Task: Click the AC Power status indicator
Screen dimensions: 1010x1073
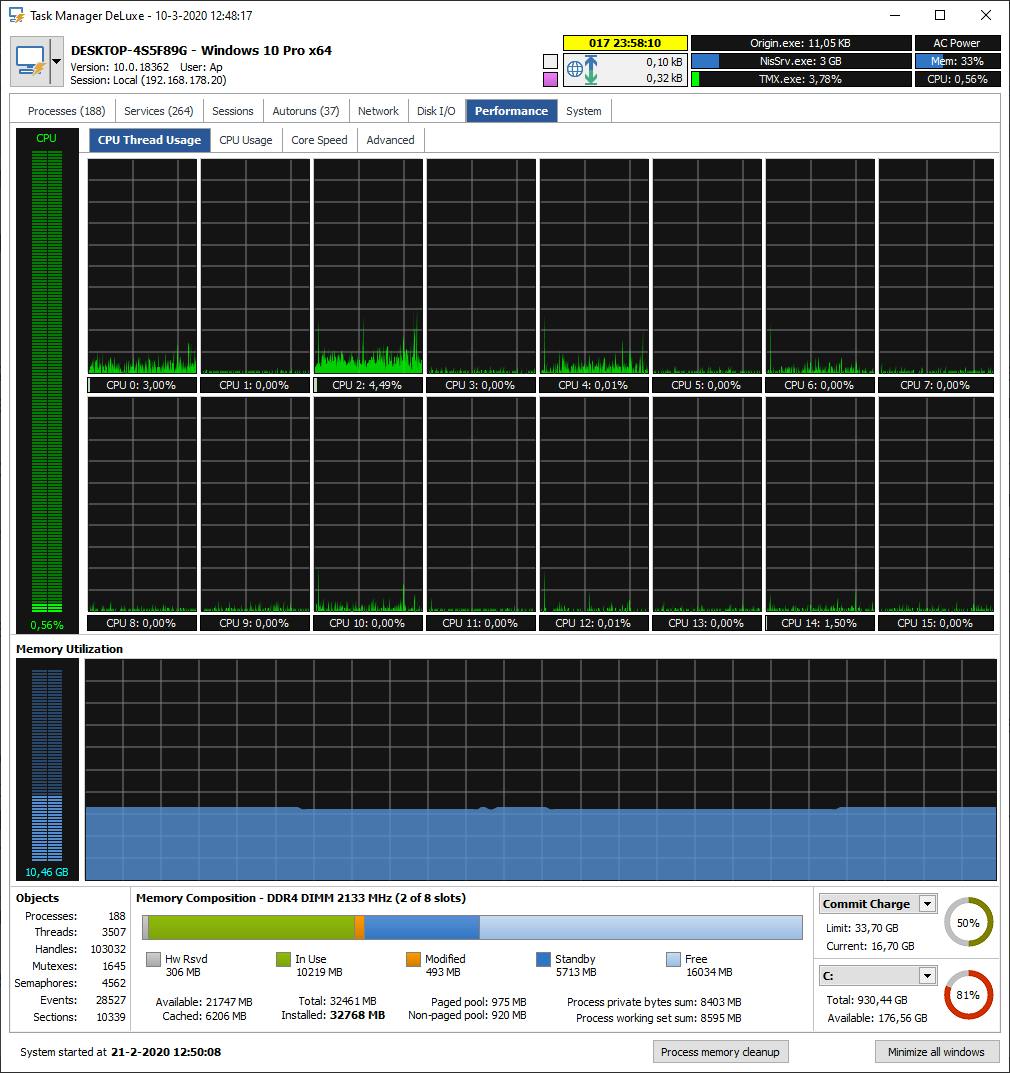Action: (956, 43)
